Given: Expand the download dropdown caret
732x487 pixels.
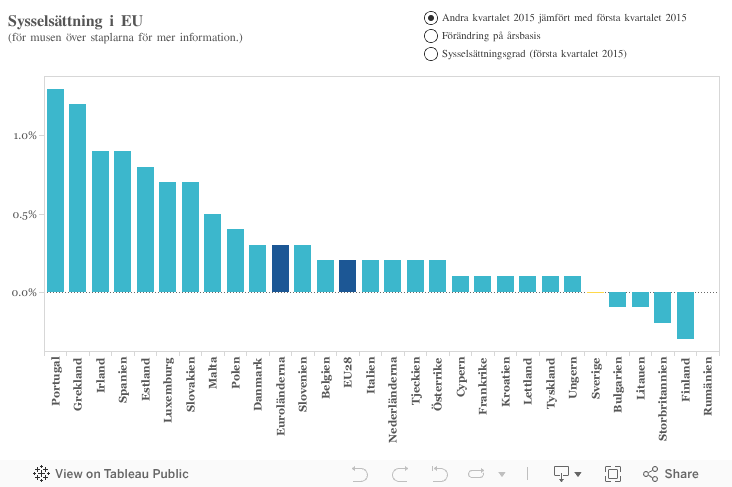Looking at the screenshot, I should [579, 475].
